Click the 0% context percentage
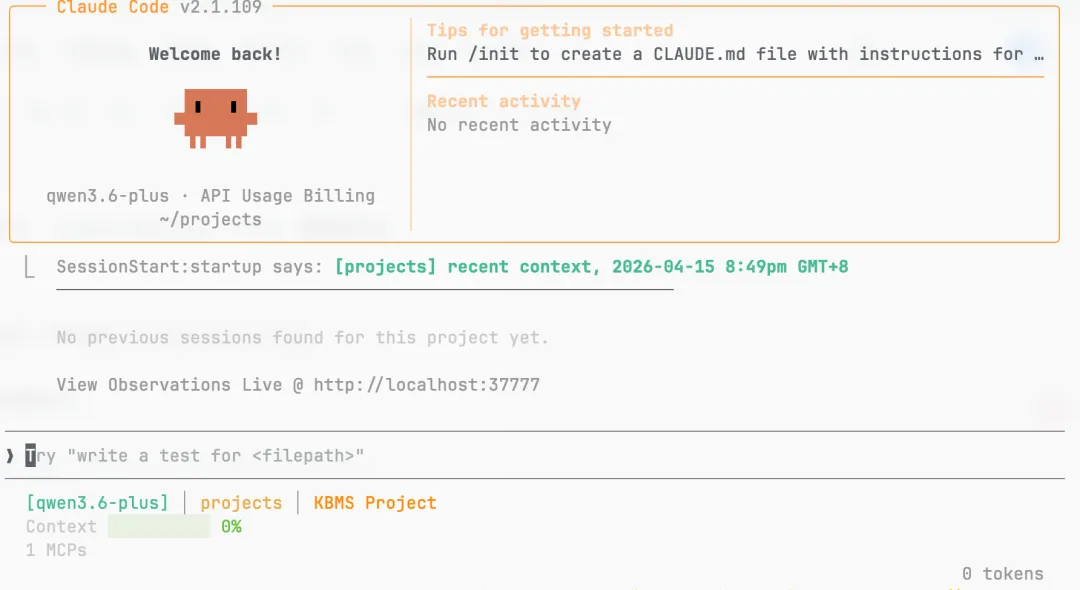This screenshot has width=1080, height=590. pos(231,527)
